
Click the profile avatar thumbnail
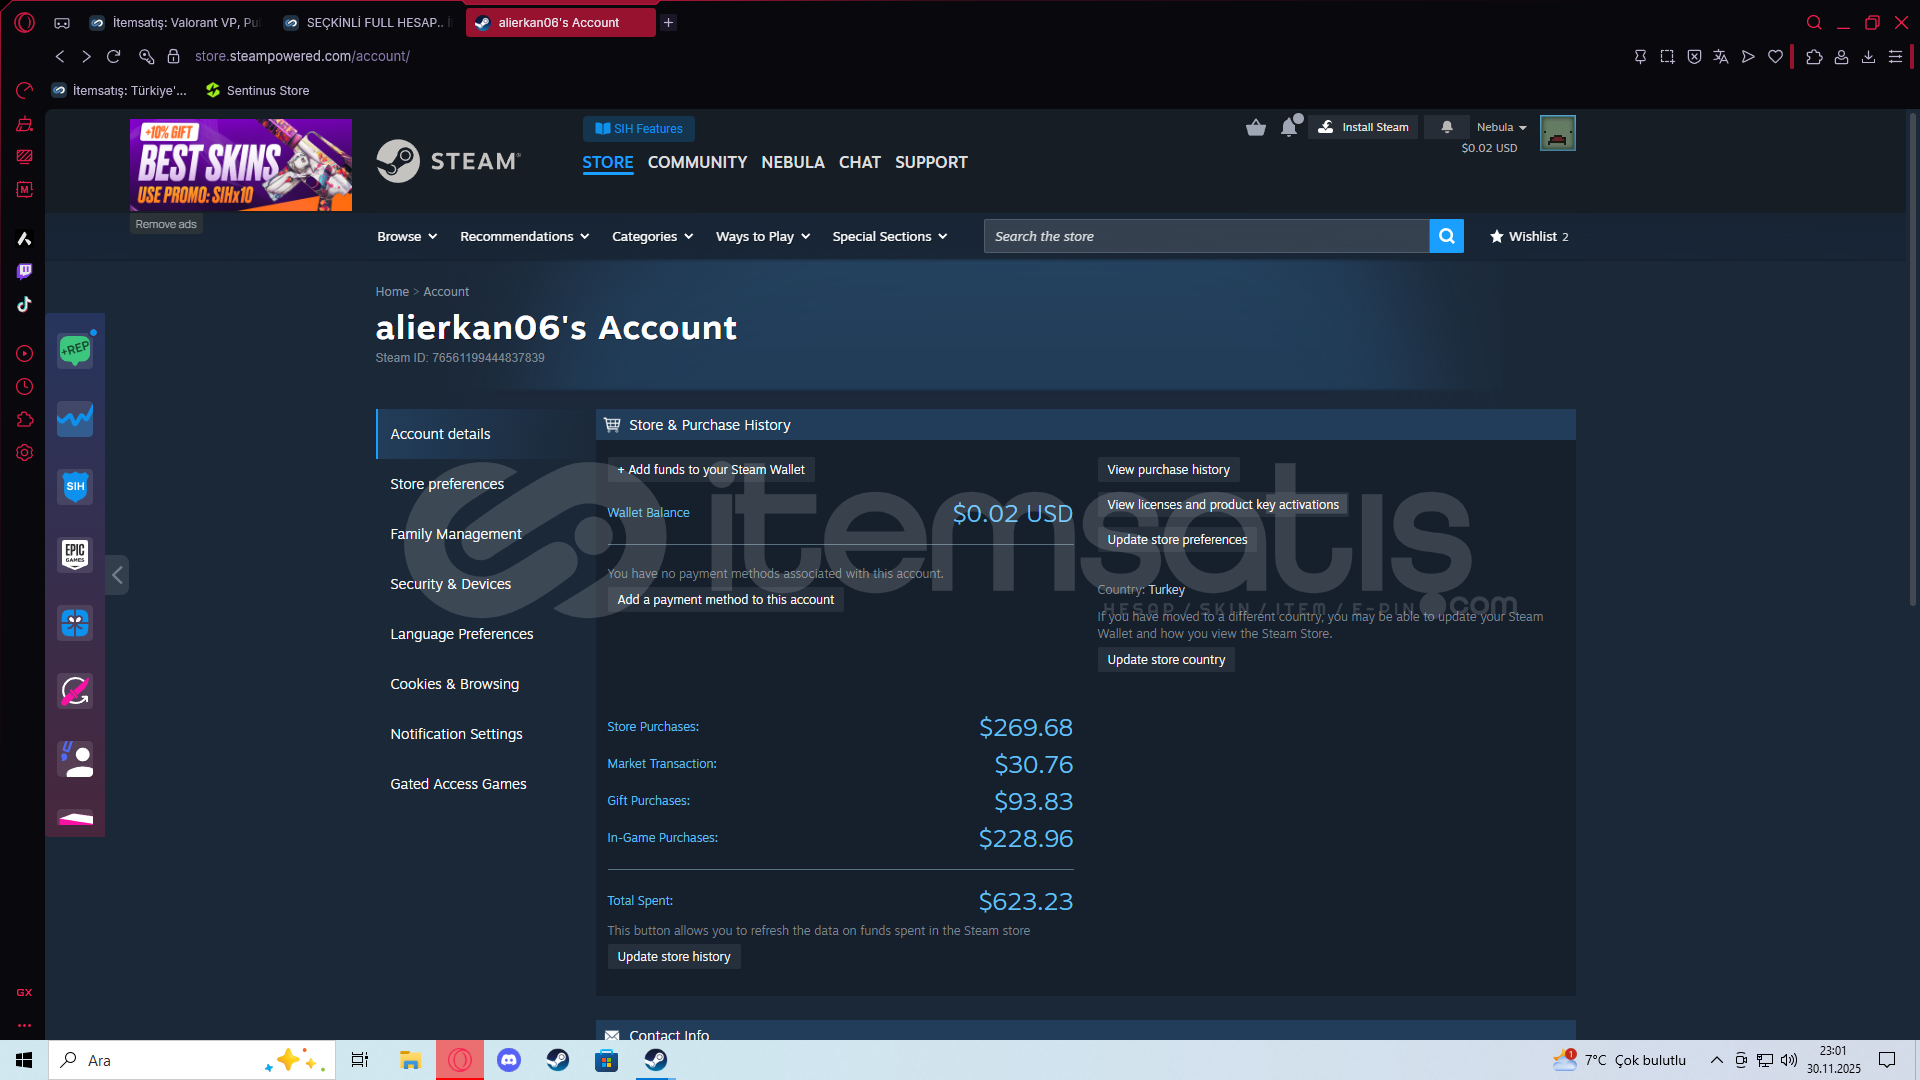tap(1557, 133)
